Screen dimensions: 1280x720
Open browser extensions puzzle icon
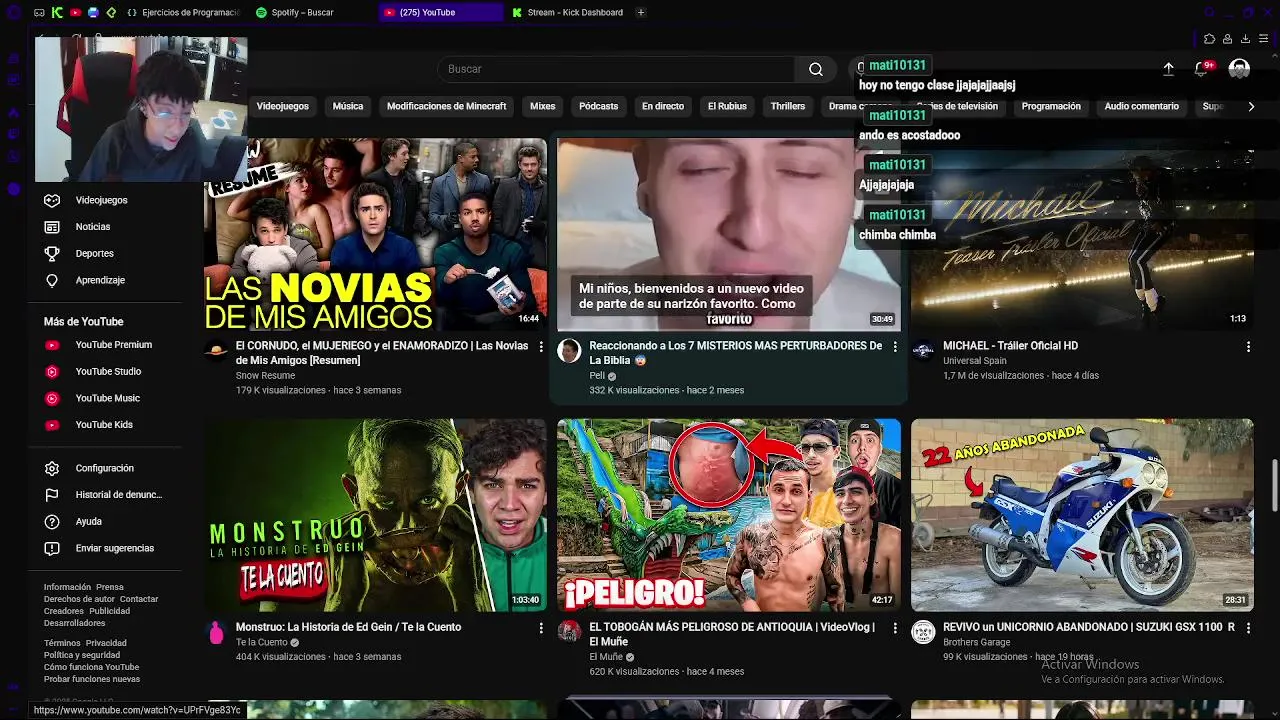point(1209,39)
